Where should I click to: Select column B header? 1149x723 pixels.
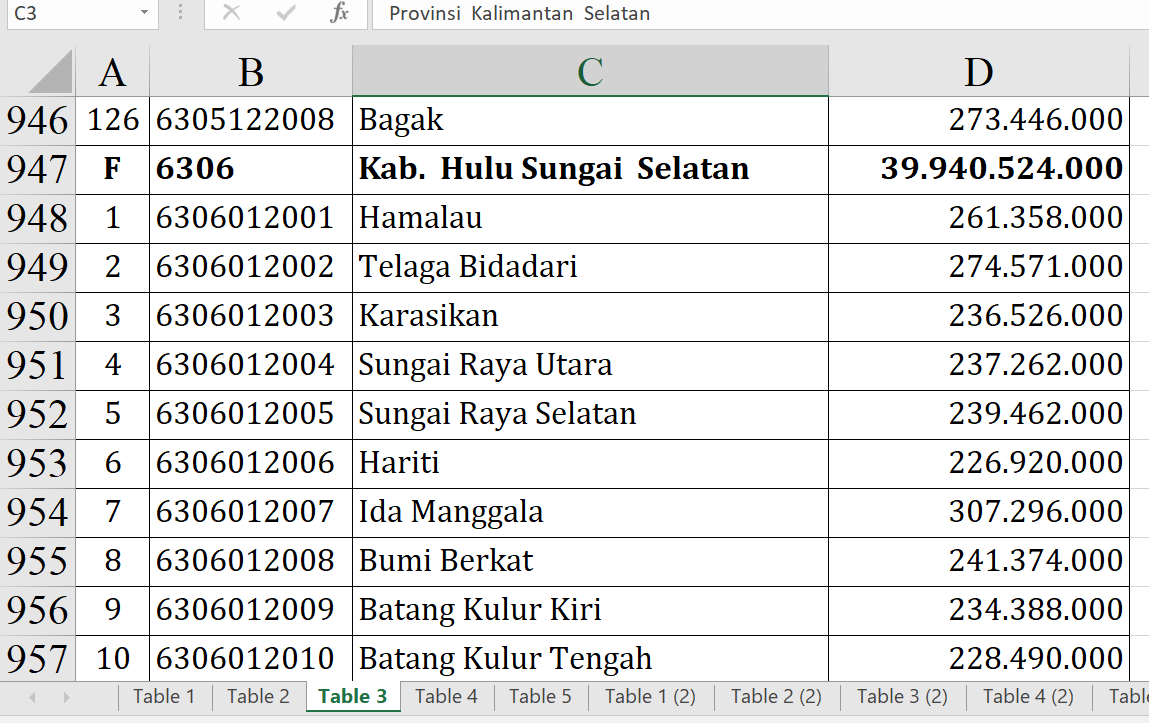(251, 72)
